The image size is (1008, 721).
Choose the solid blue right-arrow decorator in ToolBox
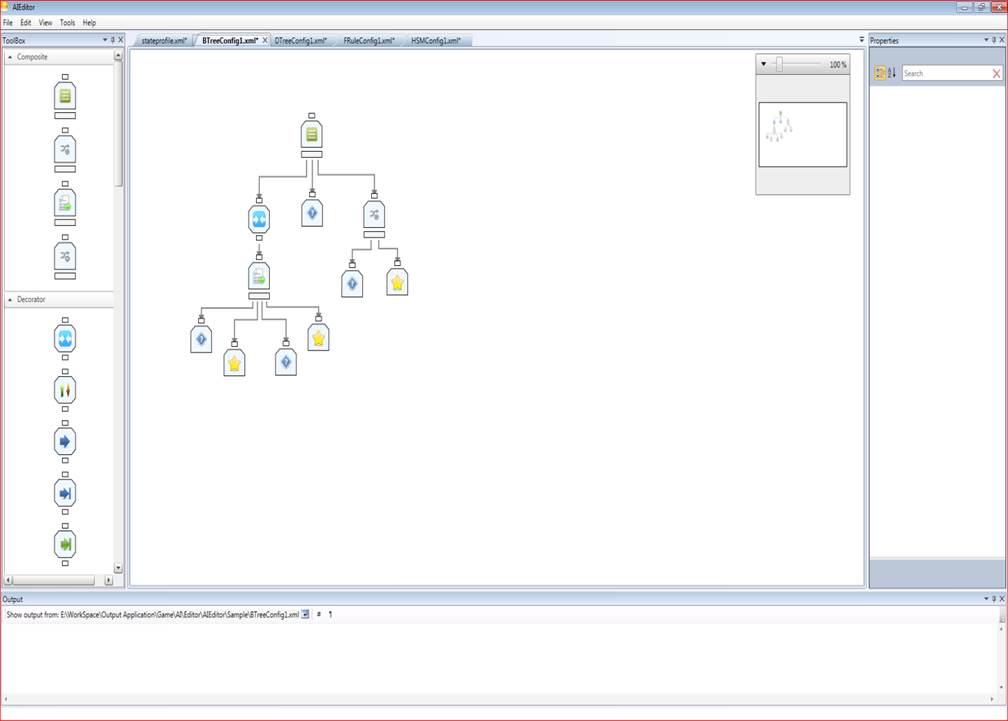point(65,441)
